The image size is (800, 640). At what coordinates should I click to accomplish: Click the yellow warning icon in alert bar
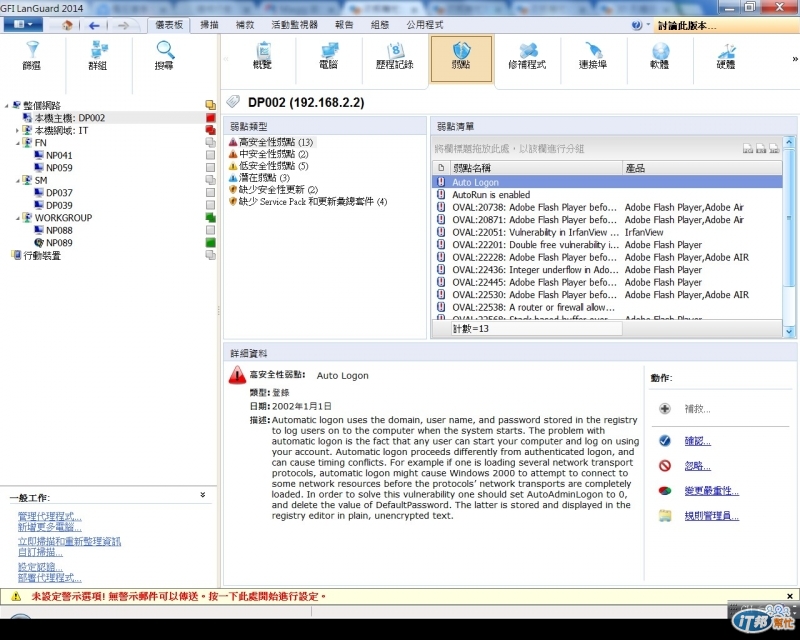click(16, 596)
